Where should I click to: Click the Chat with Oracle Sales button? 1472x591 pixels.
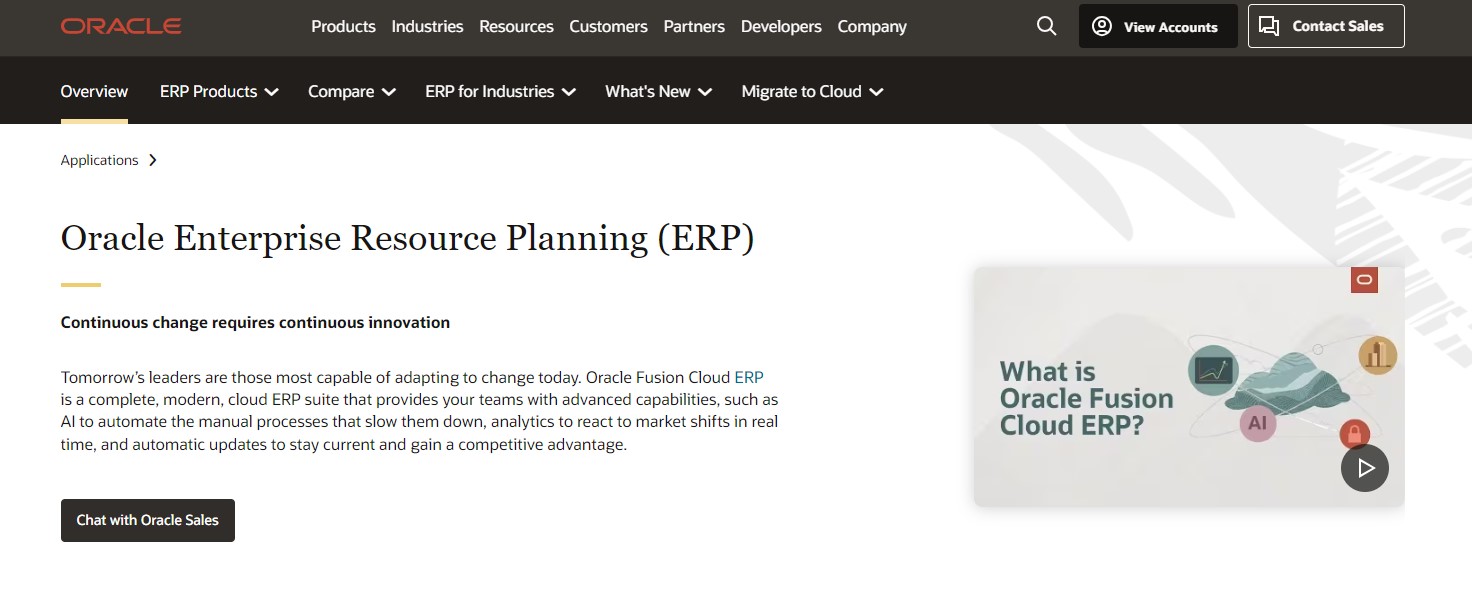tap(148, 520)
